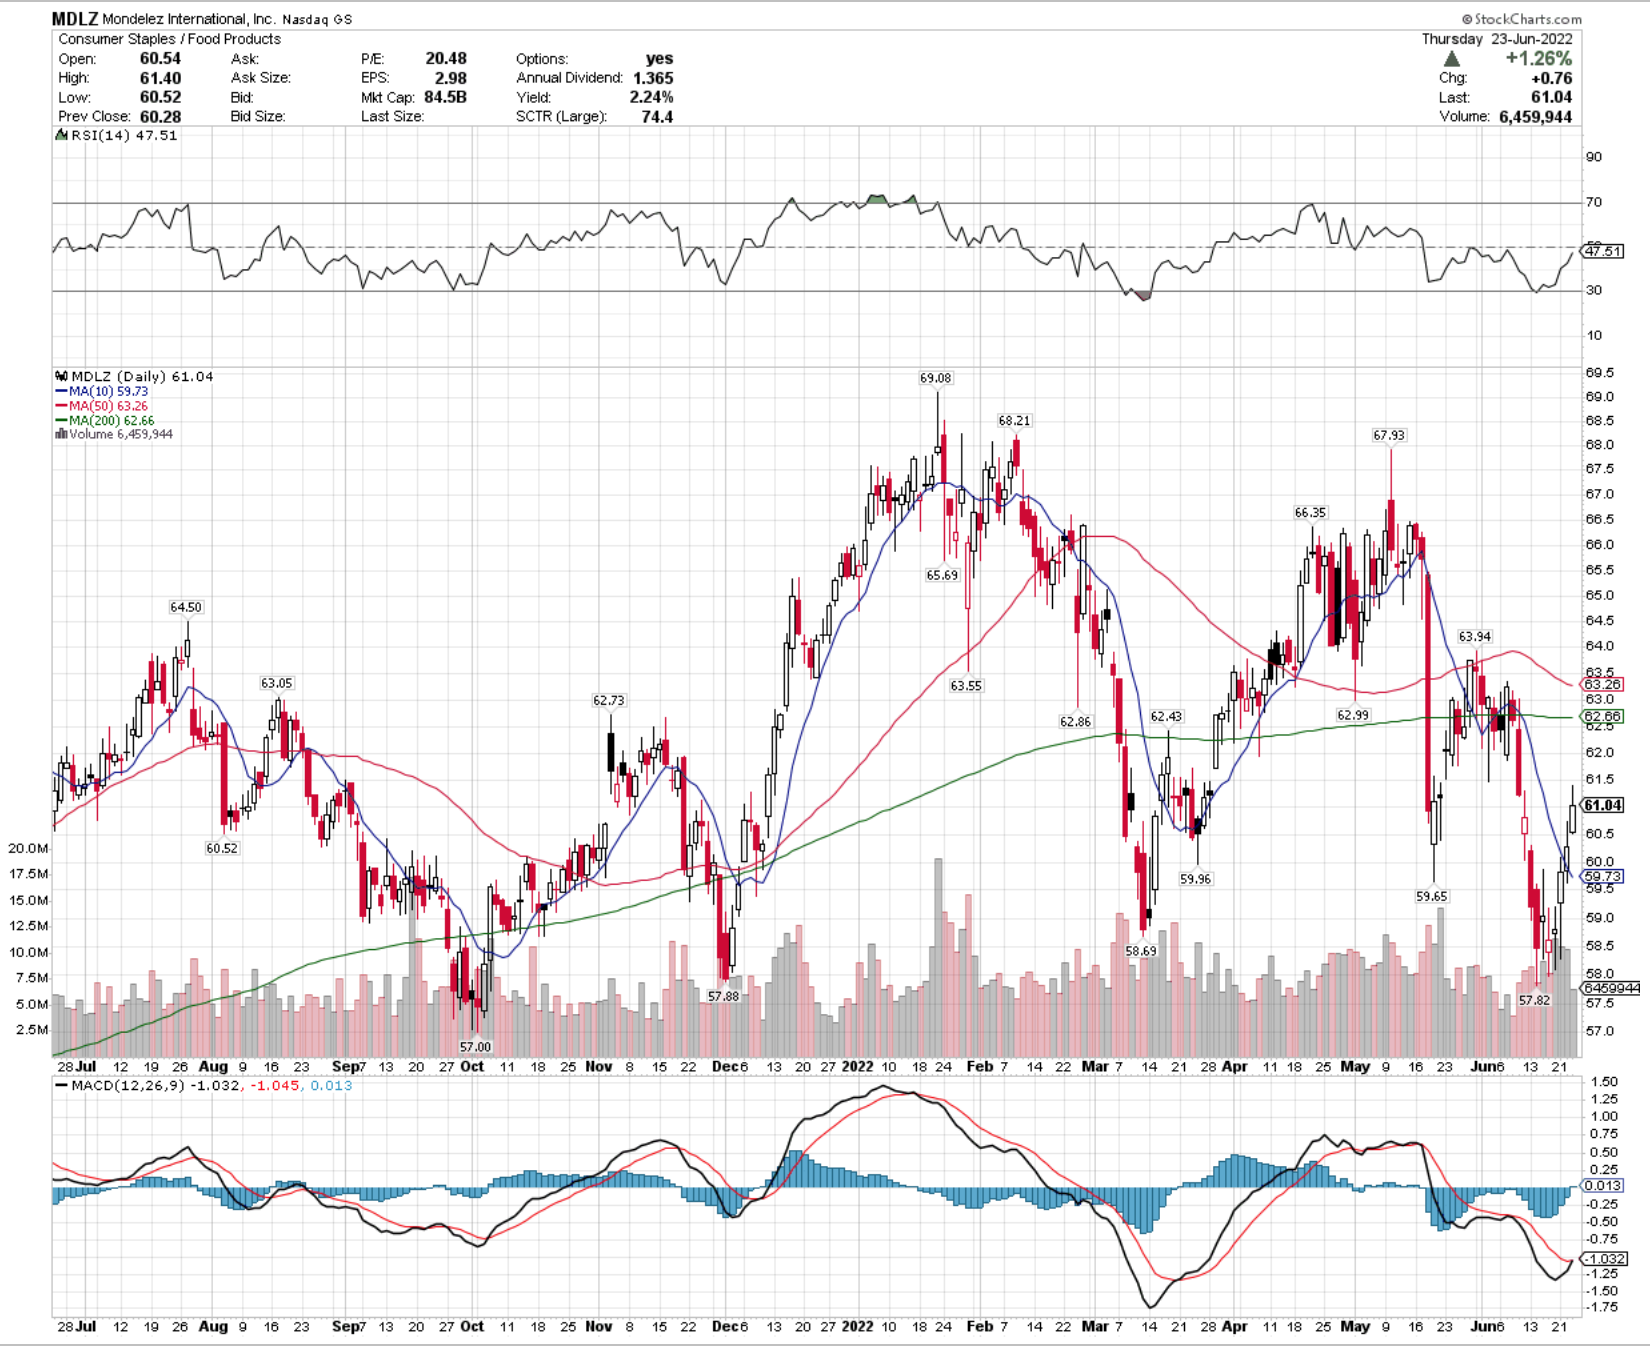Click the SCTR (Large) value 74.4
This screenshot has height=1346, width=1650.
657,116
